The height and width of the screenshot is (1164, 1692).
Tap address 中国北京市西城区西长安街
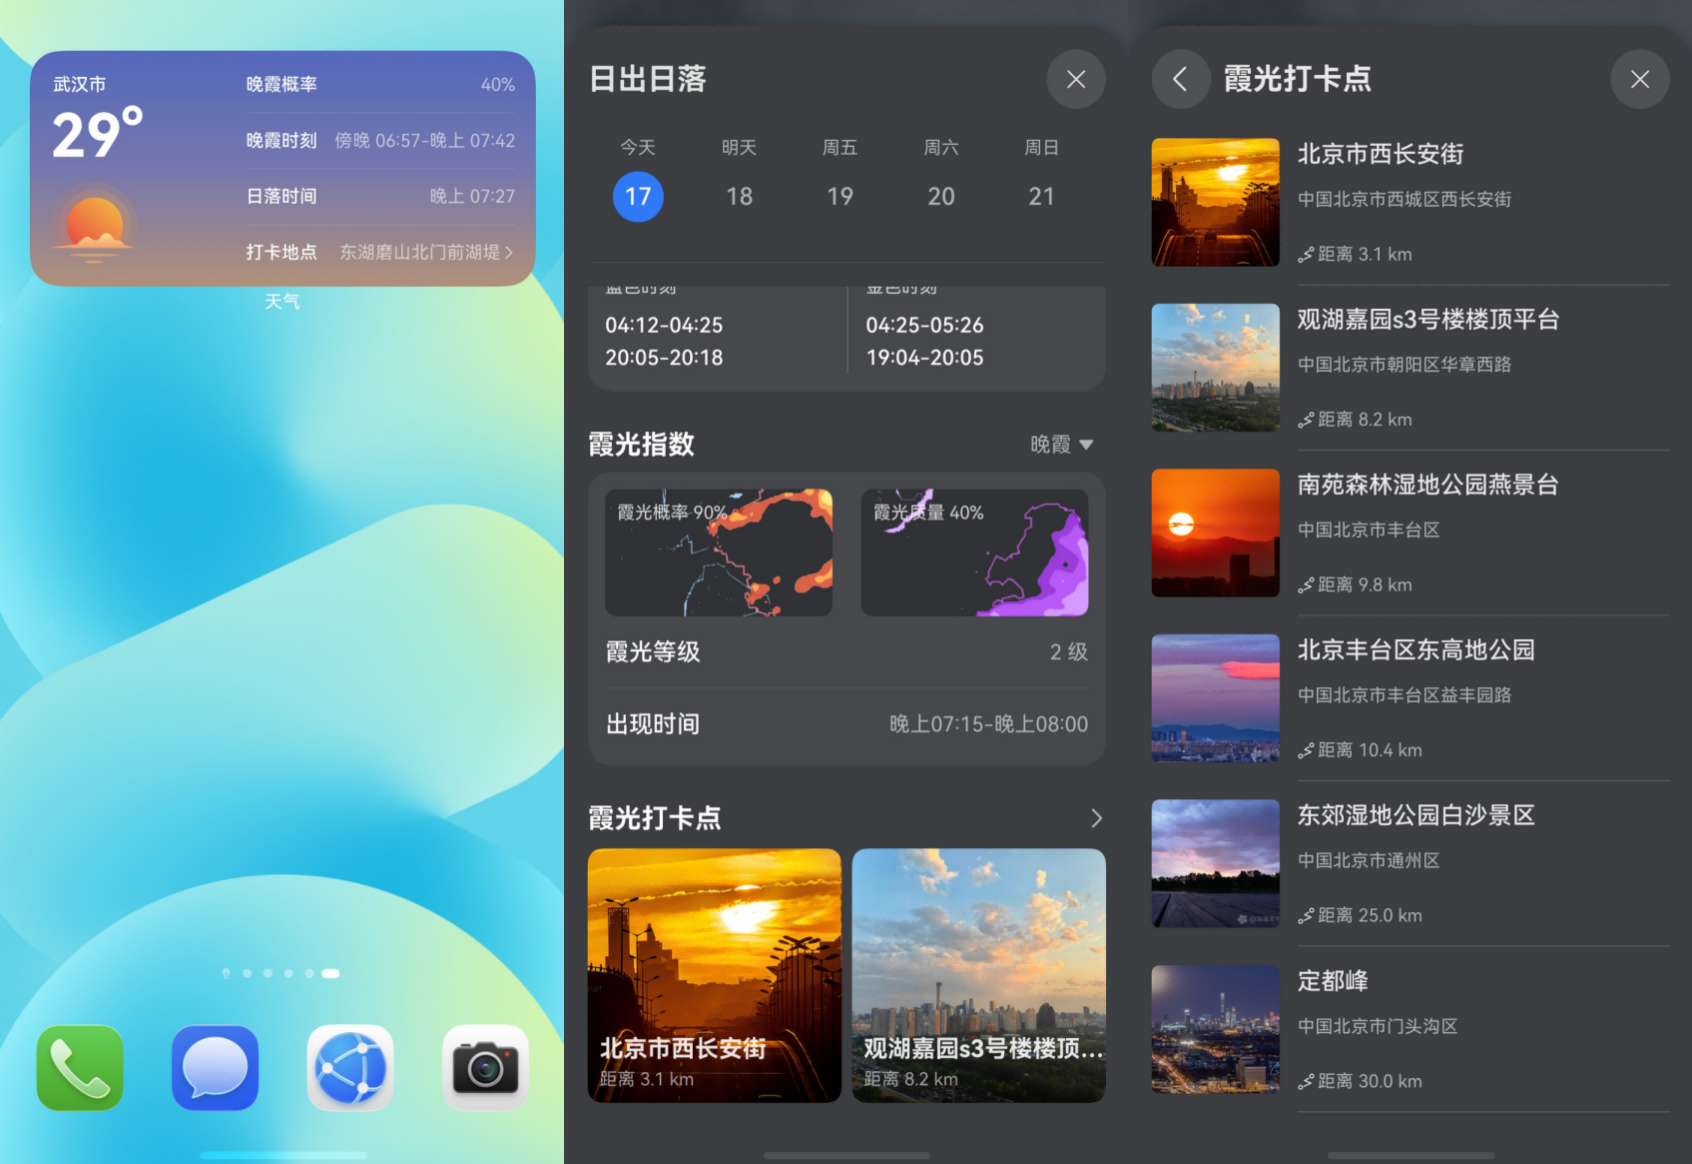(1404, 199)
